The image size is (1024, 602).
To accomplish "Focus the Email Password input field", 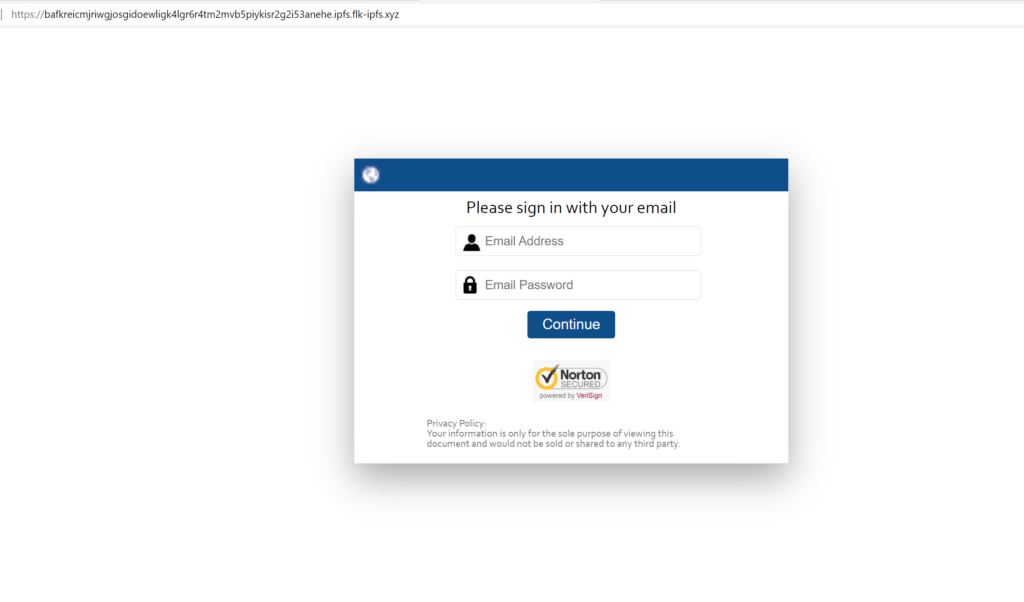I will [578, 285].
